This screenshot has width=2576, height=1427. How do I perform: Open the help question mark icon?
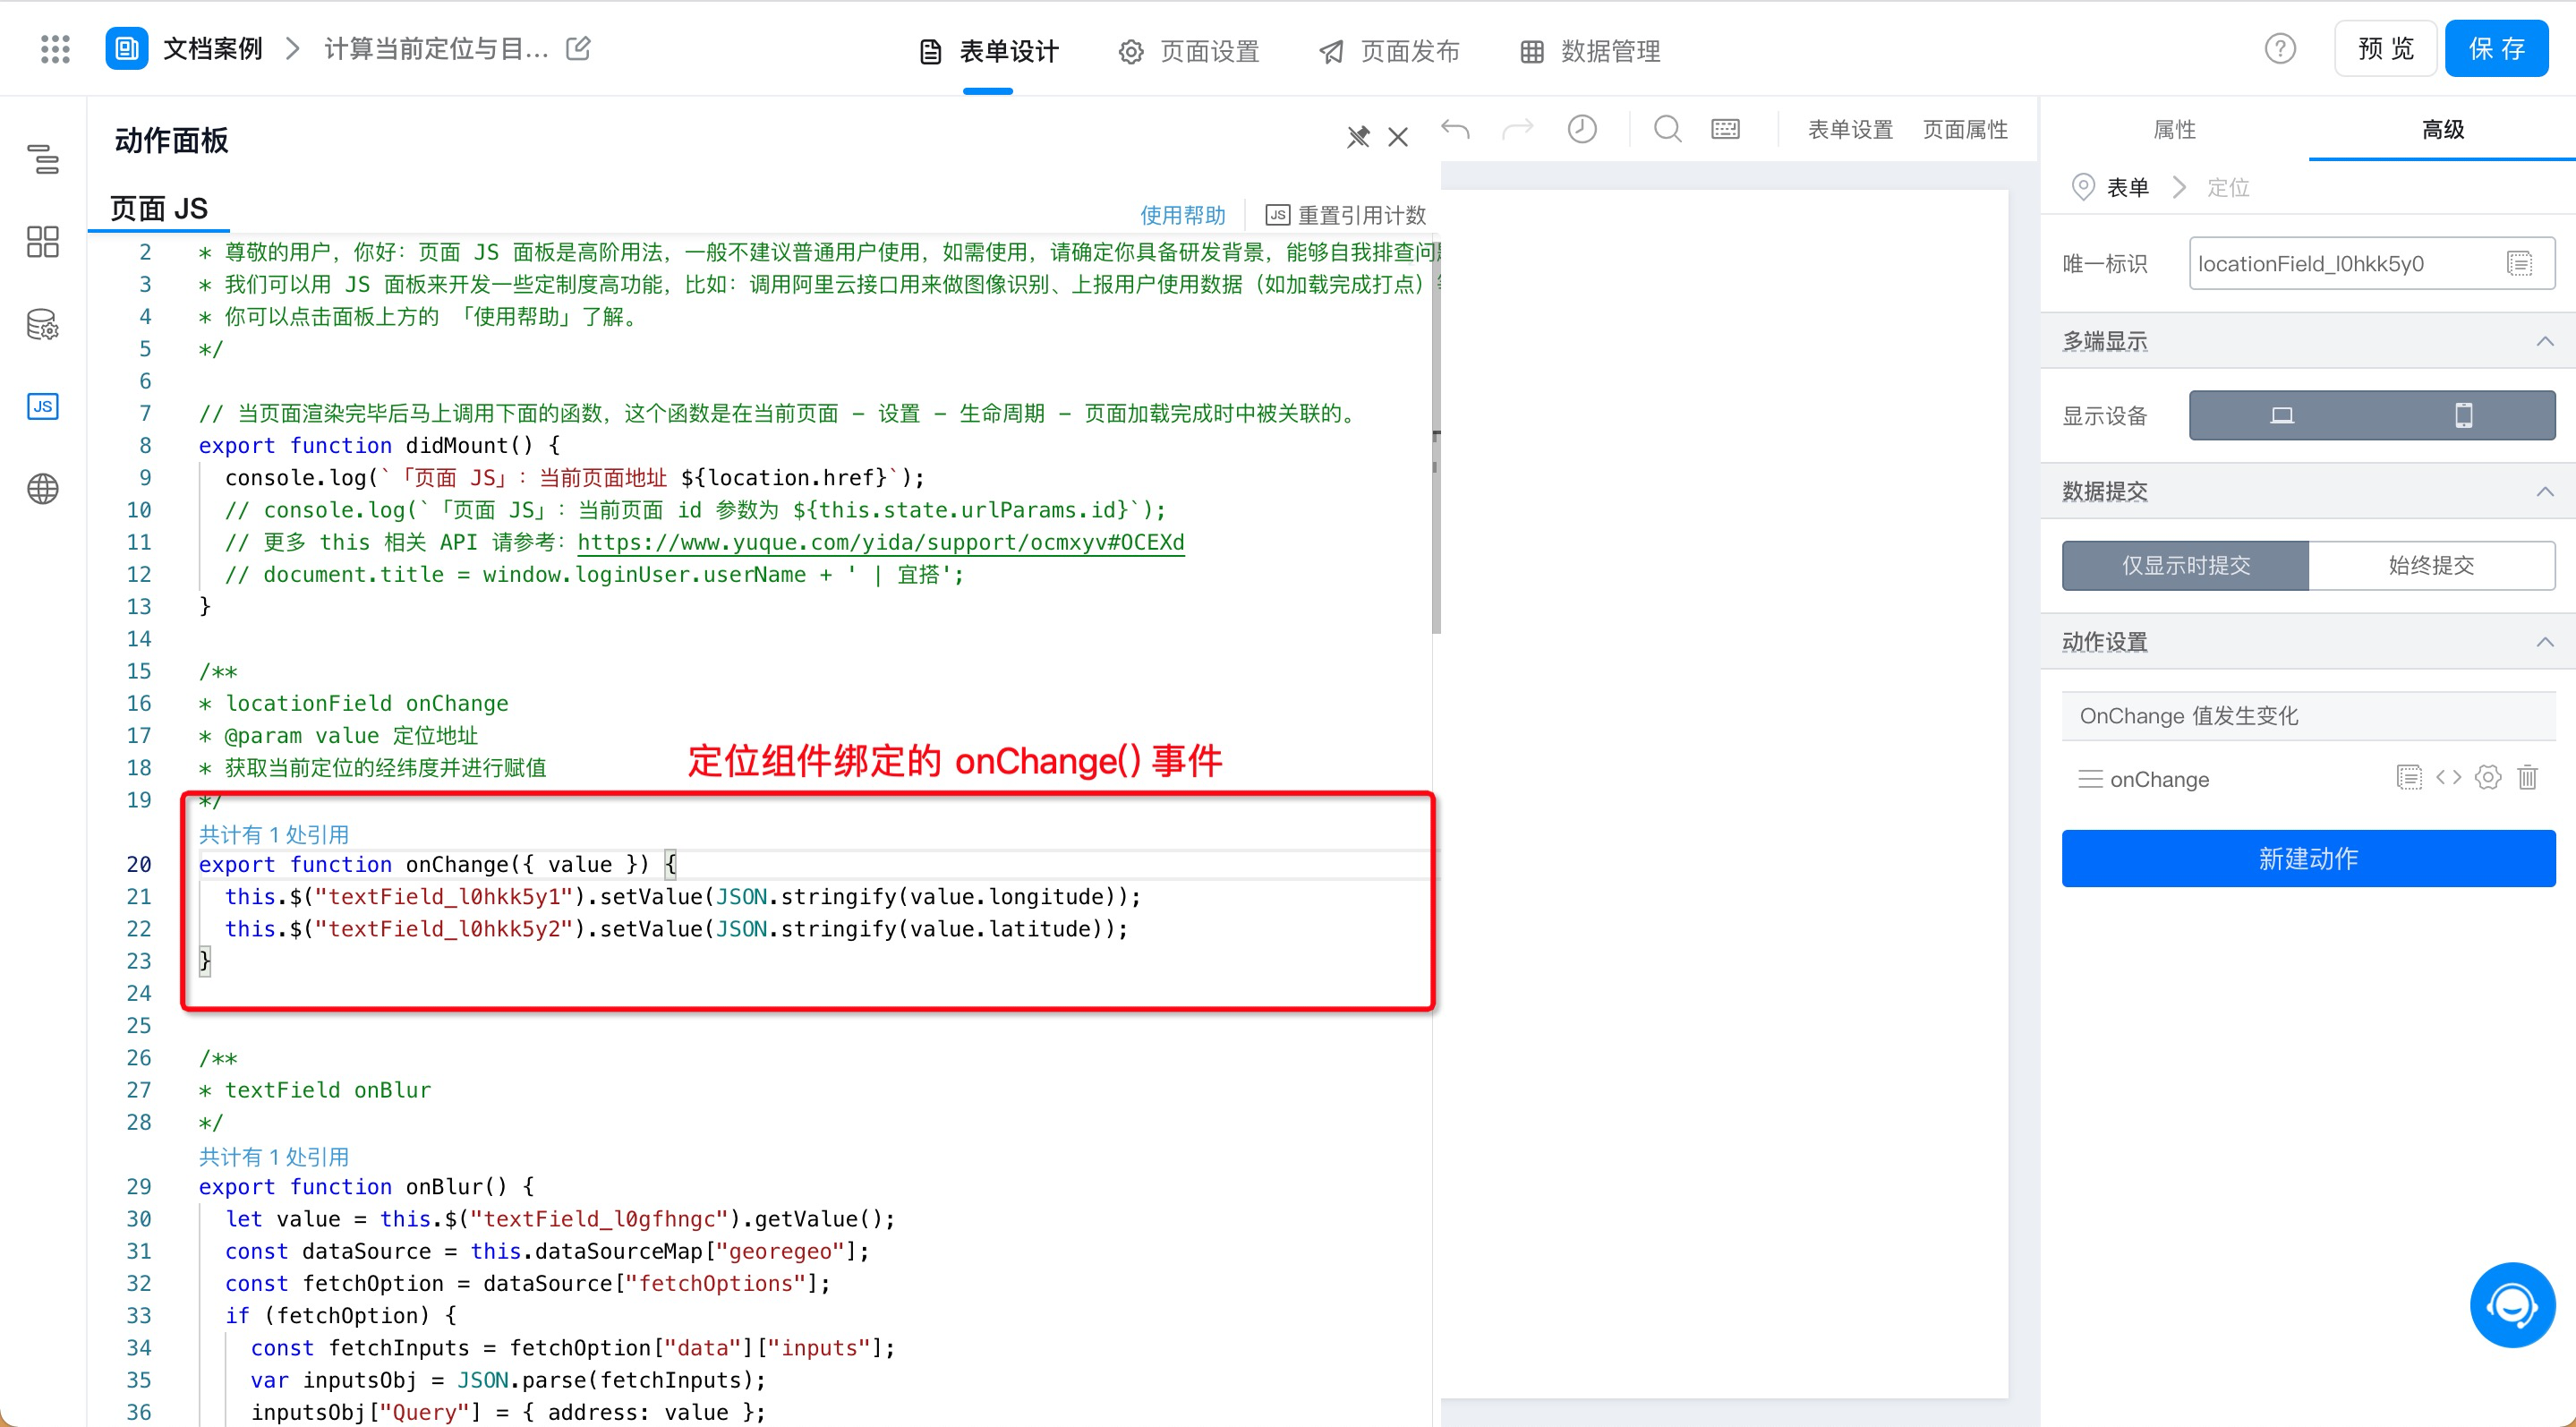[2280, 49]
